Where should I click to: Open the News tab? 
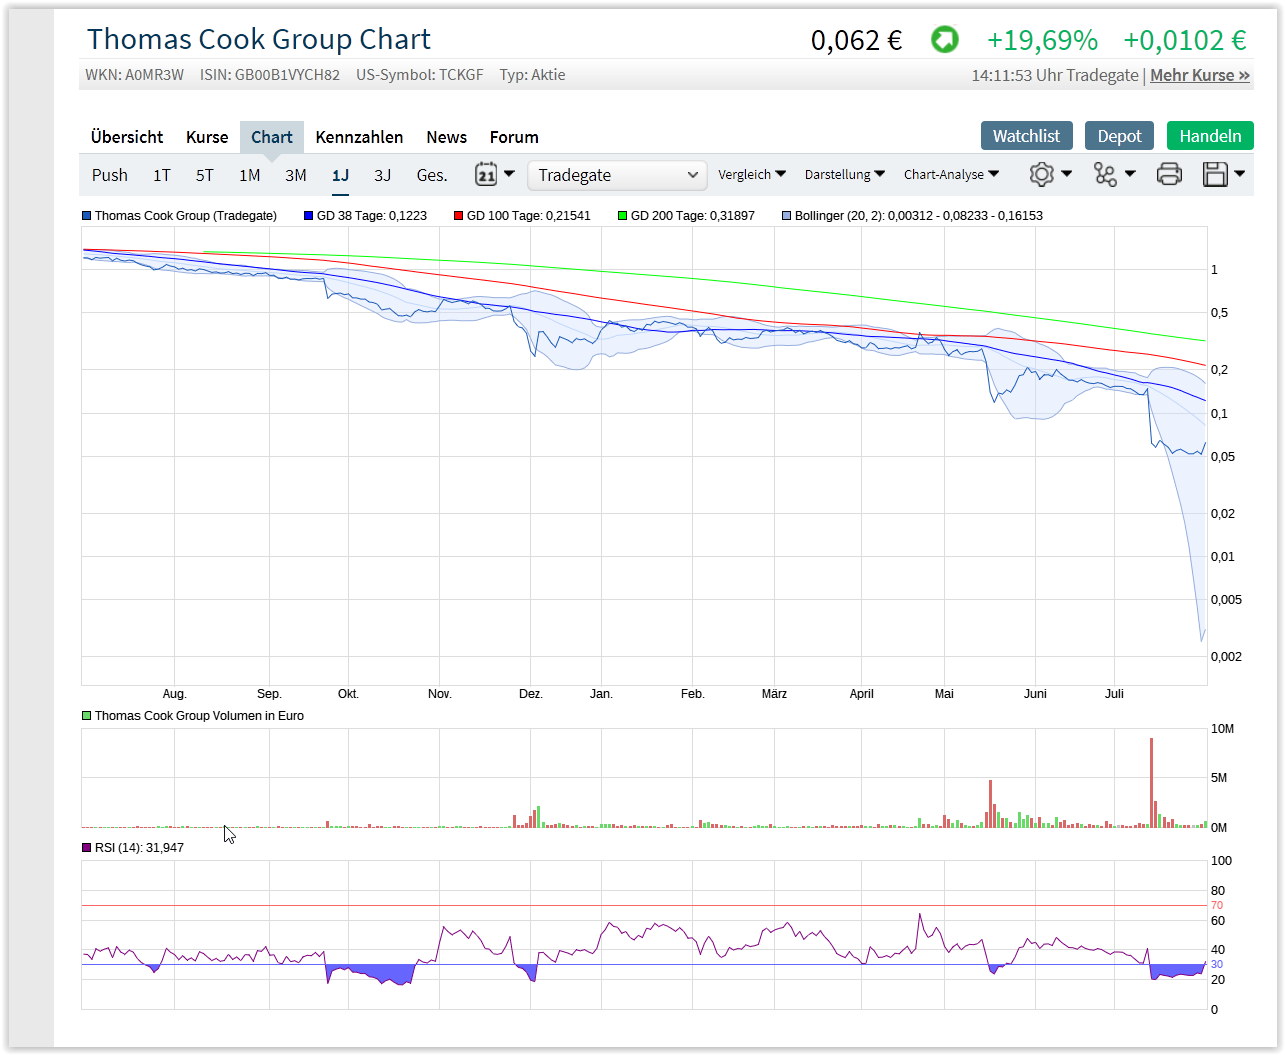click(x=446, y=137)
